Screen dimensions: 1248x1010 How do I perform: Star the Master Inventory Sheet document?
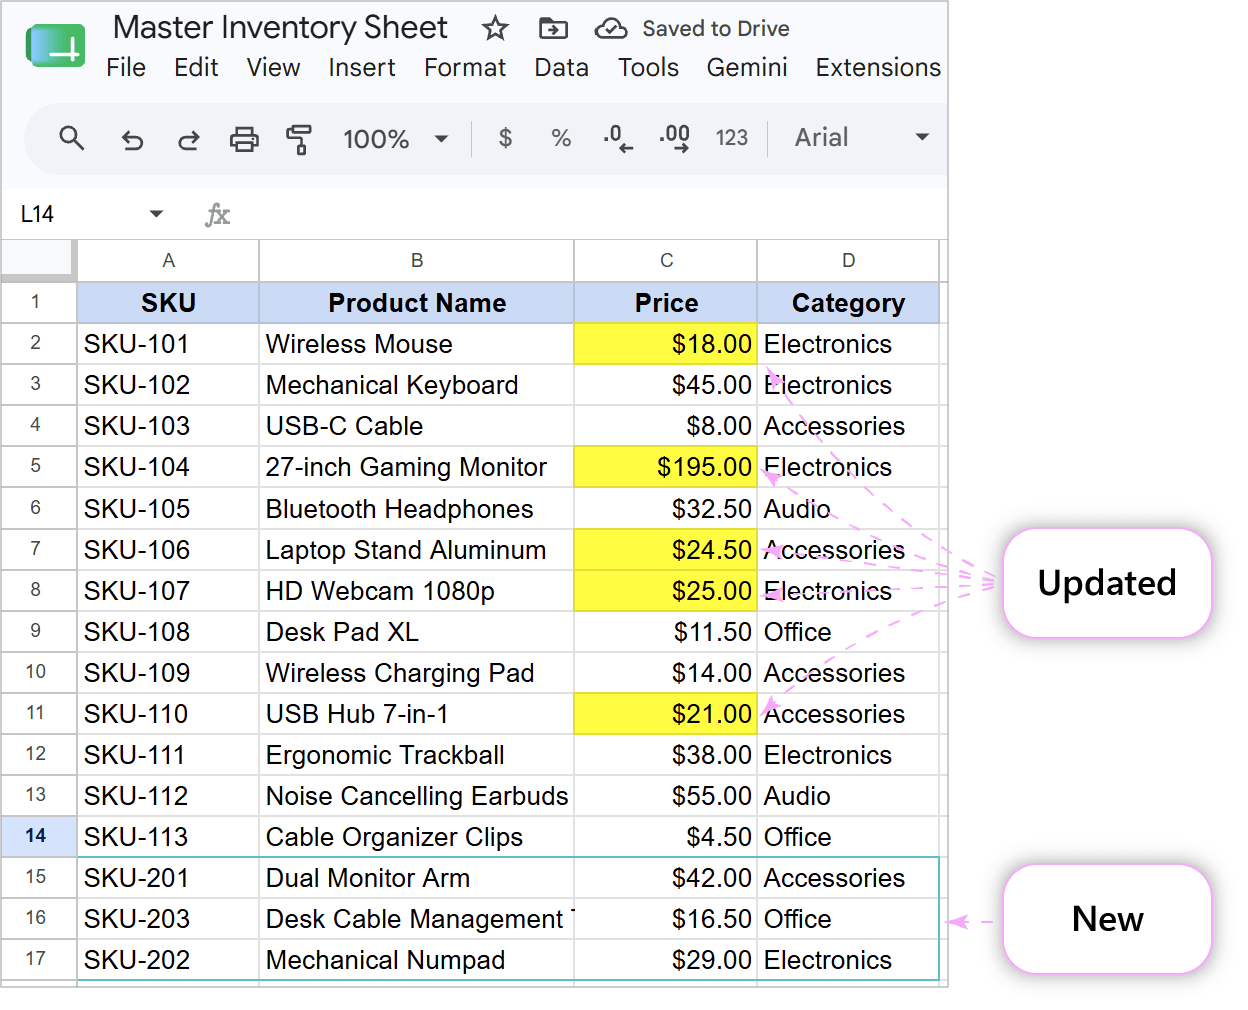495,28
